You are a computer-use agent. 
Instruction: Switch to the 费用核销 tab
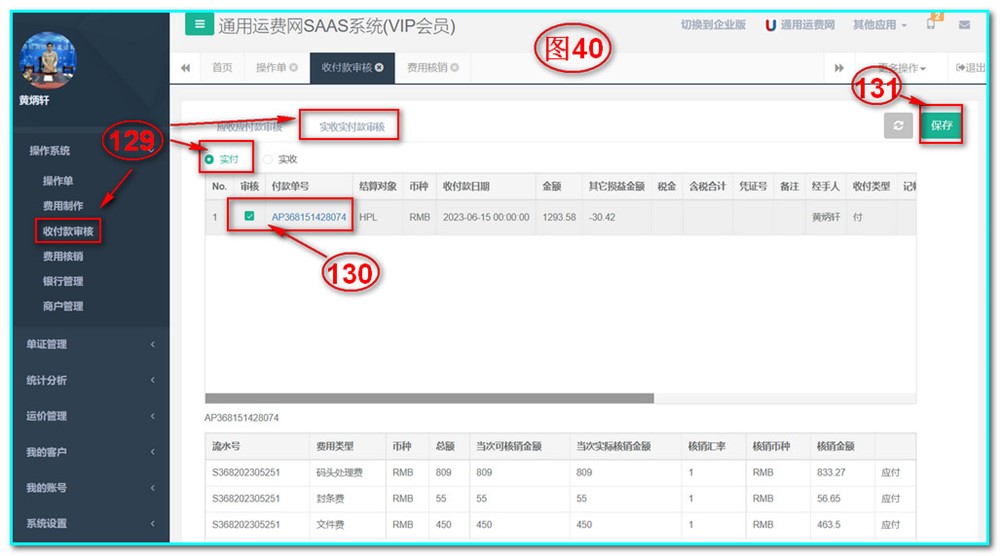pos(427,68)
